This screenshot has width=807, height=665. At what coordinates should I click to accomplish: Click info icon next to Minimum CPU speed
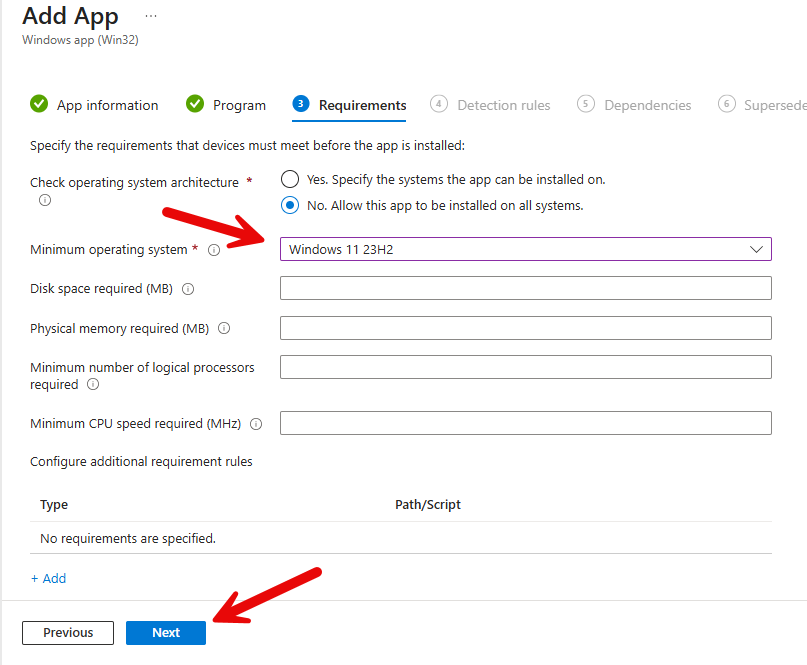[x=256, y=424]
